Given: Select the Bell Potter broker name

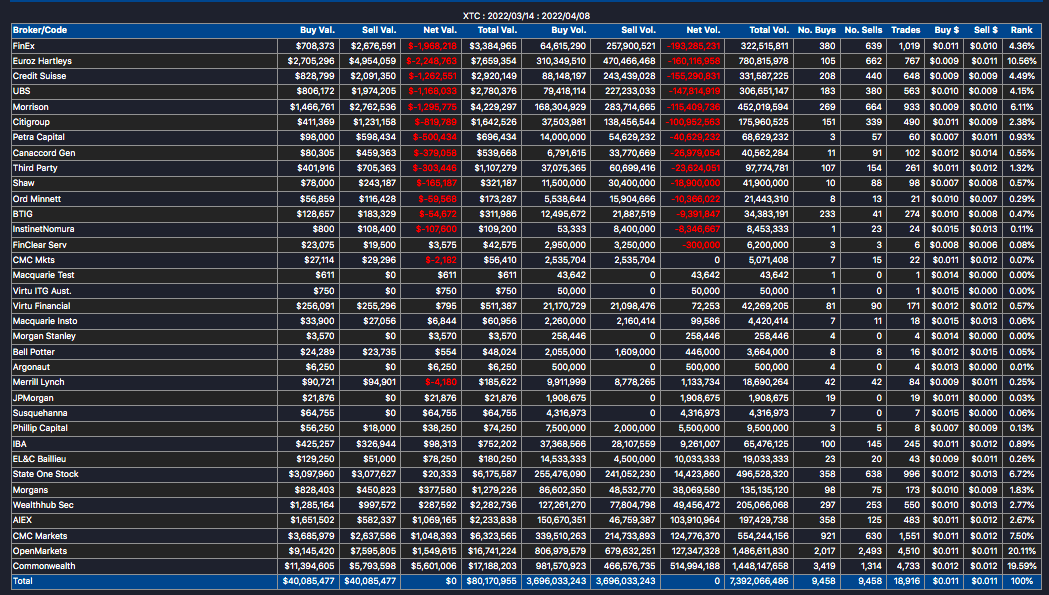Looking at the screenshot, I should 34,352.
